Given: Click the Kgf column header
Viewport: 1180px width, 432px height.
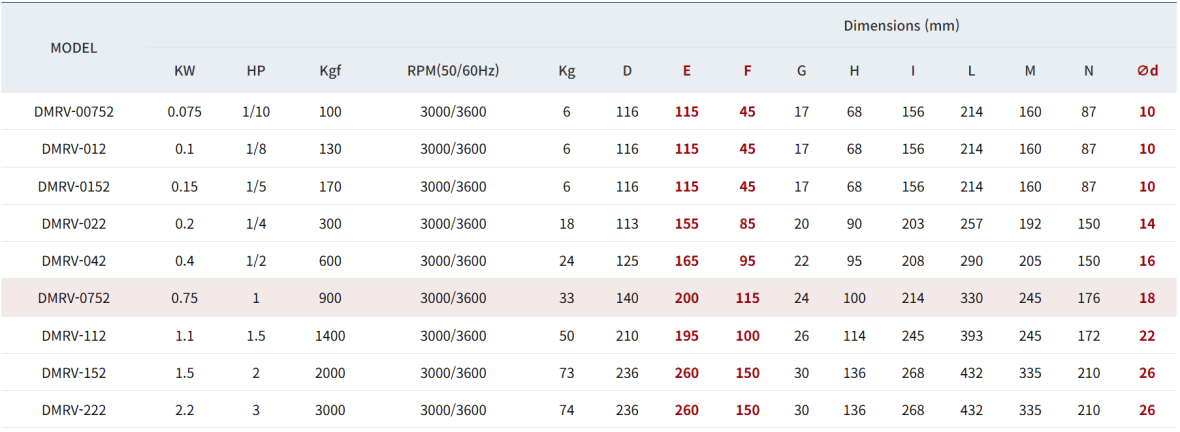Looking at the screenshot, I should coord(330,71).
